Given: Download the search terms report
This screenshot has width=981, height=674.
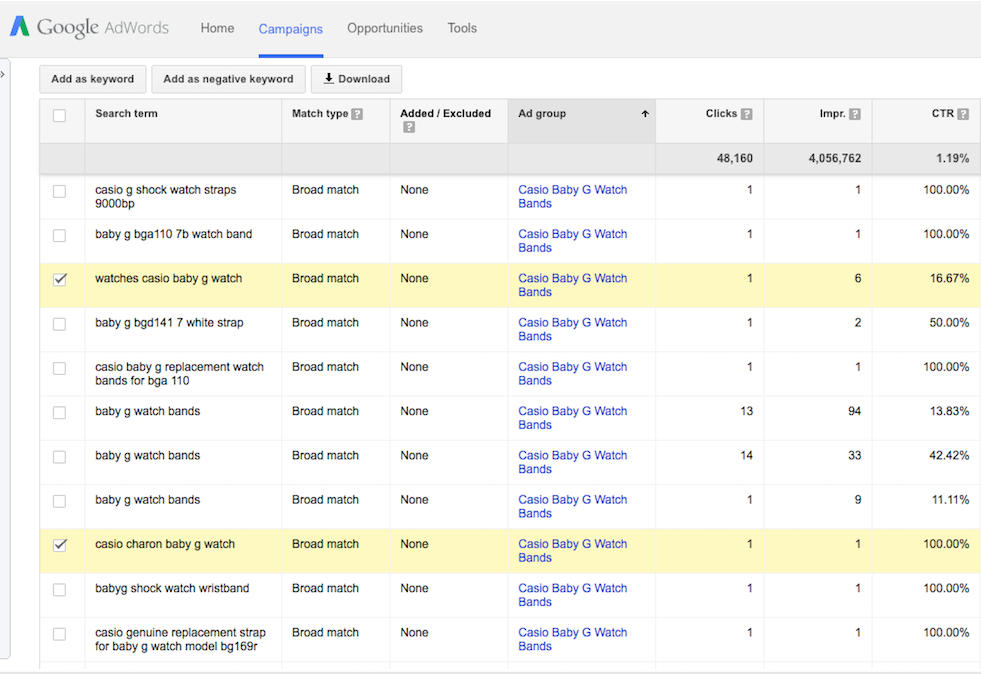Looking at the screenshot, I should coord(356,79).
